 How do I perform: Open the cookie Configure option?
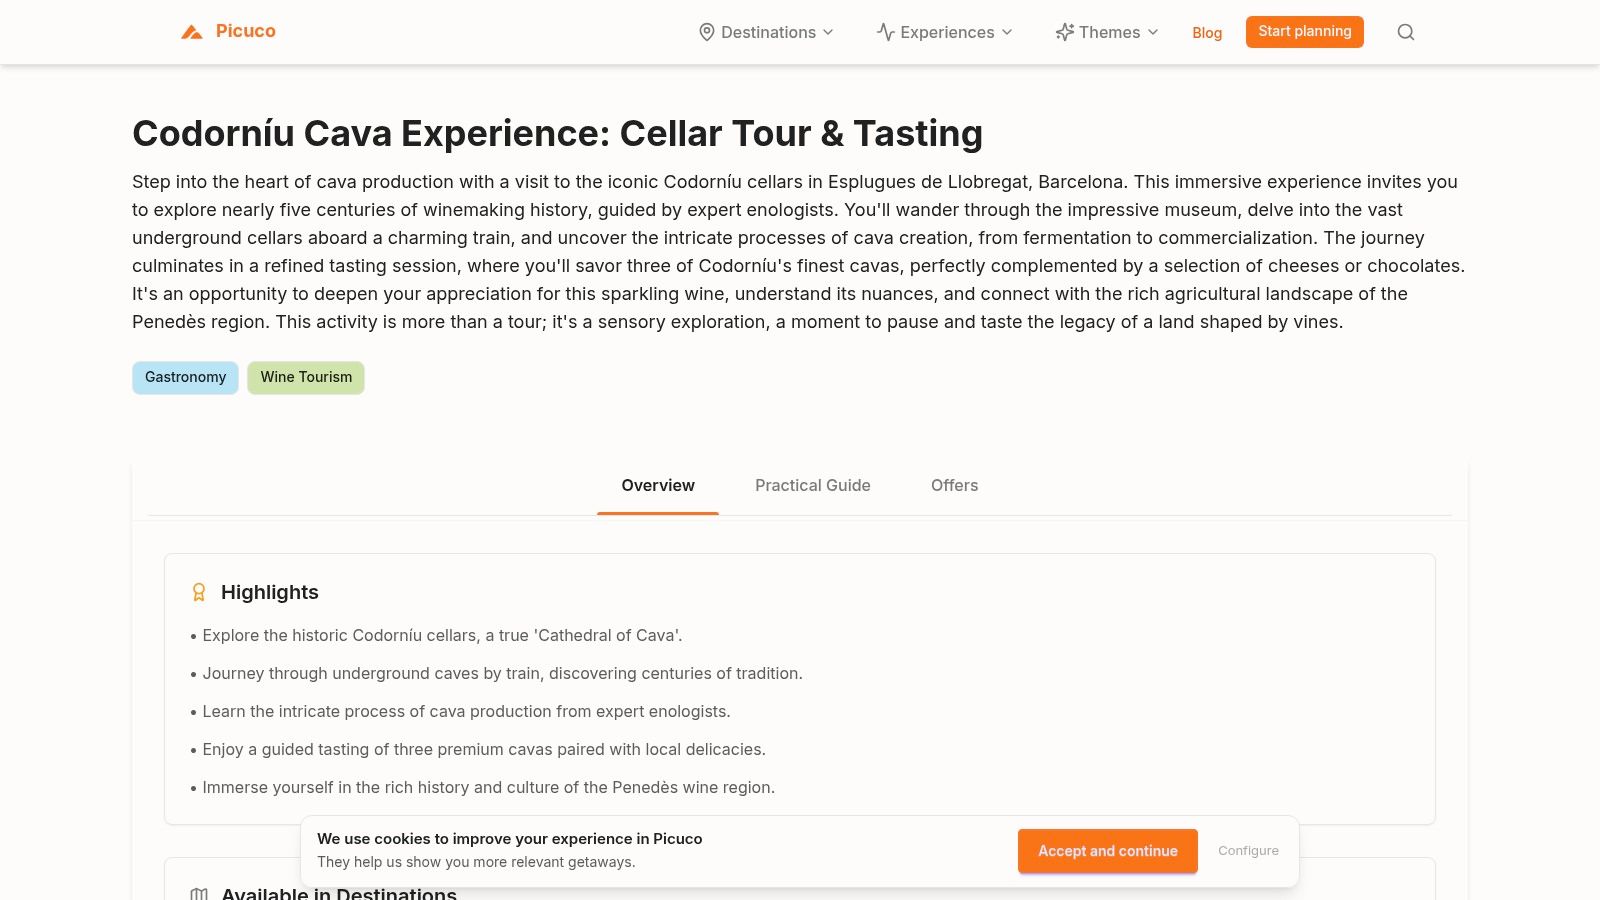point(1248,851)
